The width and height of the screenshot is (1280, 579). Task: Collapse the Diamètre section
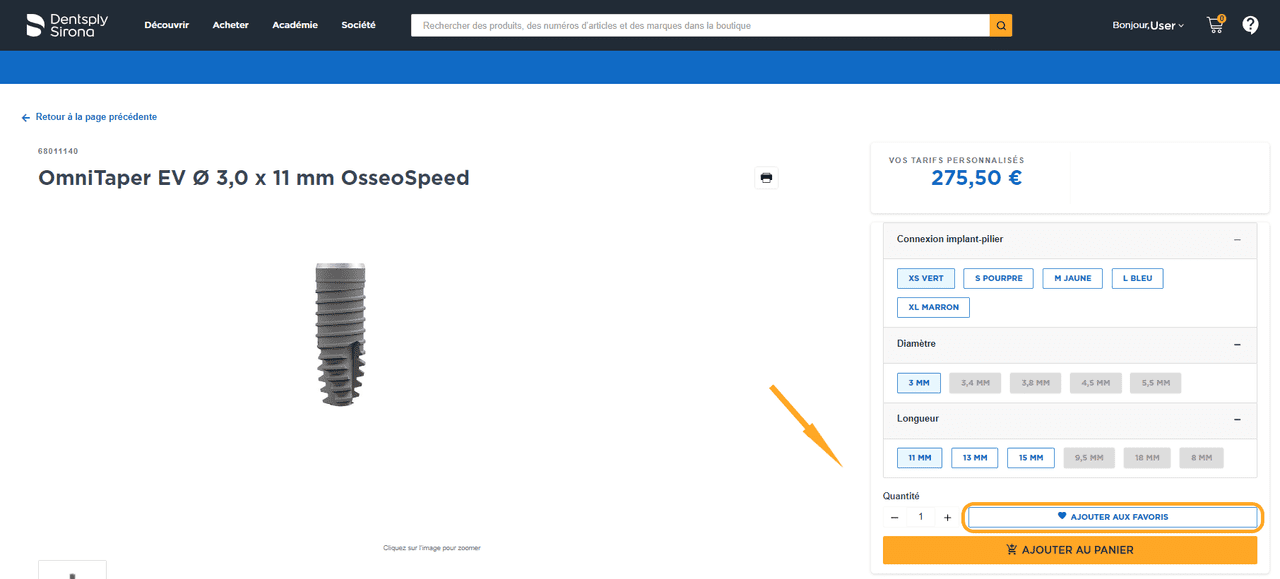(1237, 344)
